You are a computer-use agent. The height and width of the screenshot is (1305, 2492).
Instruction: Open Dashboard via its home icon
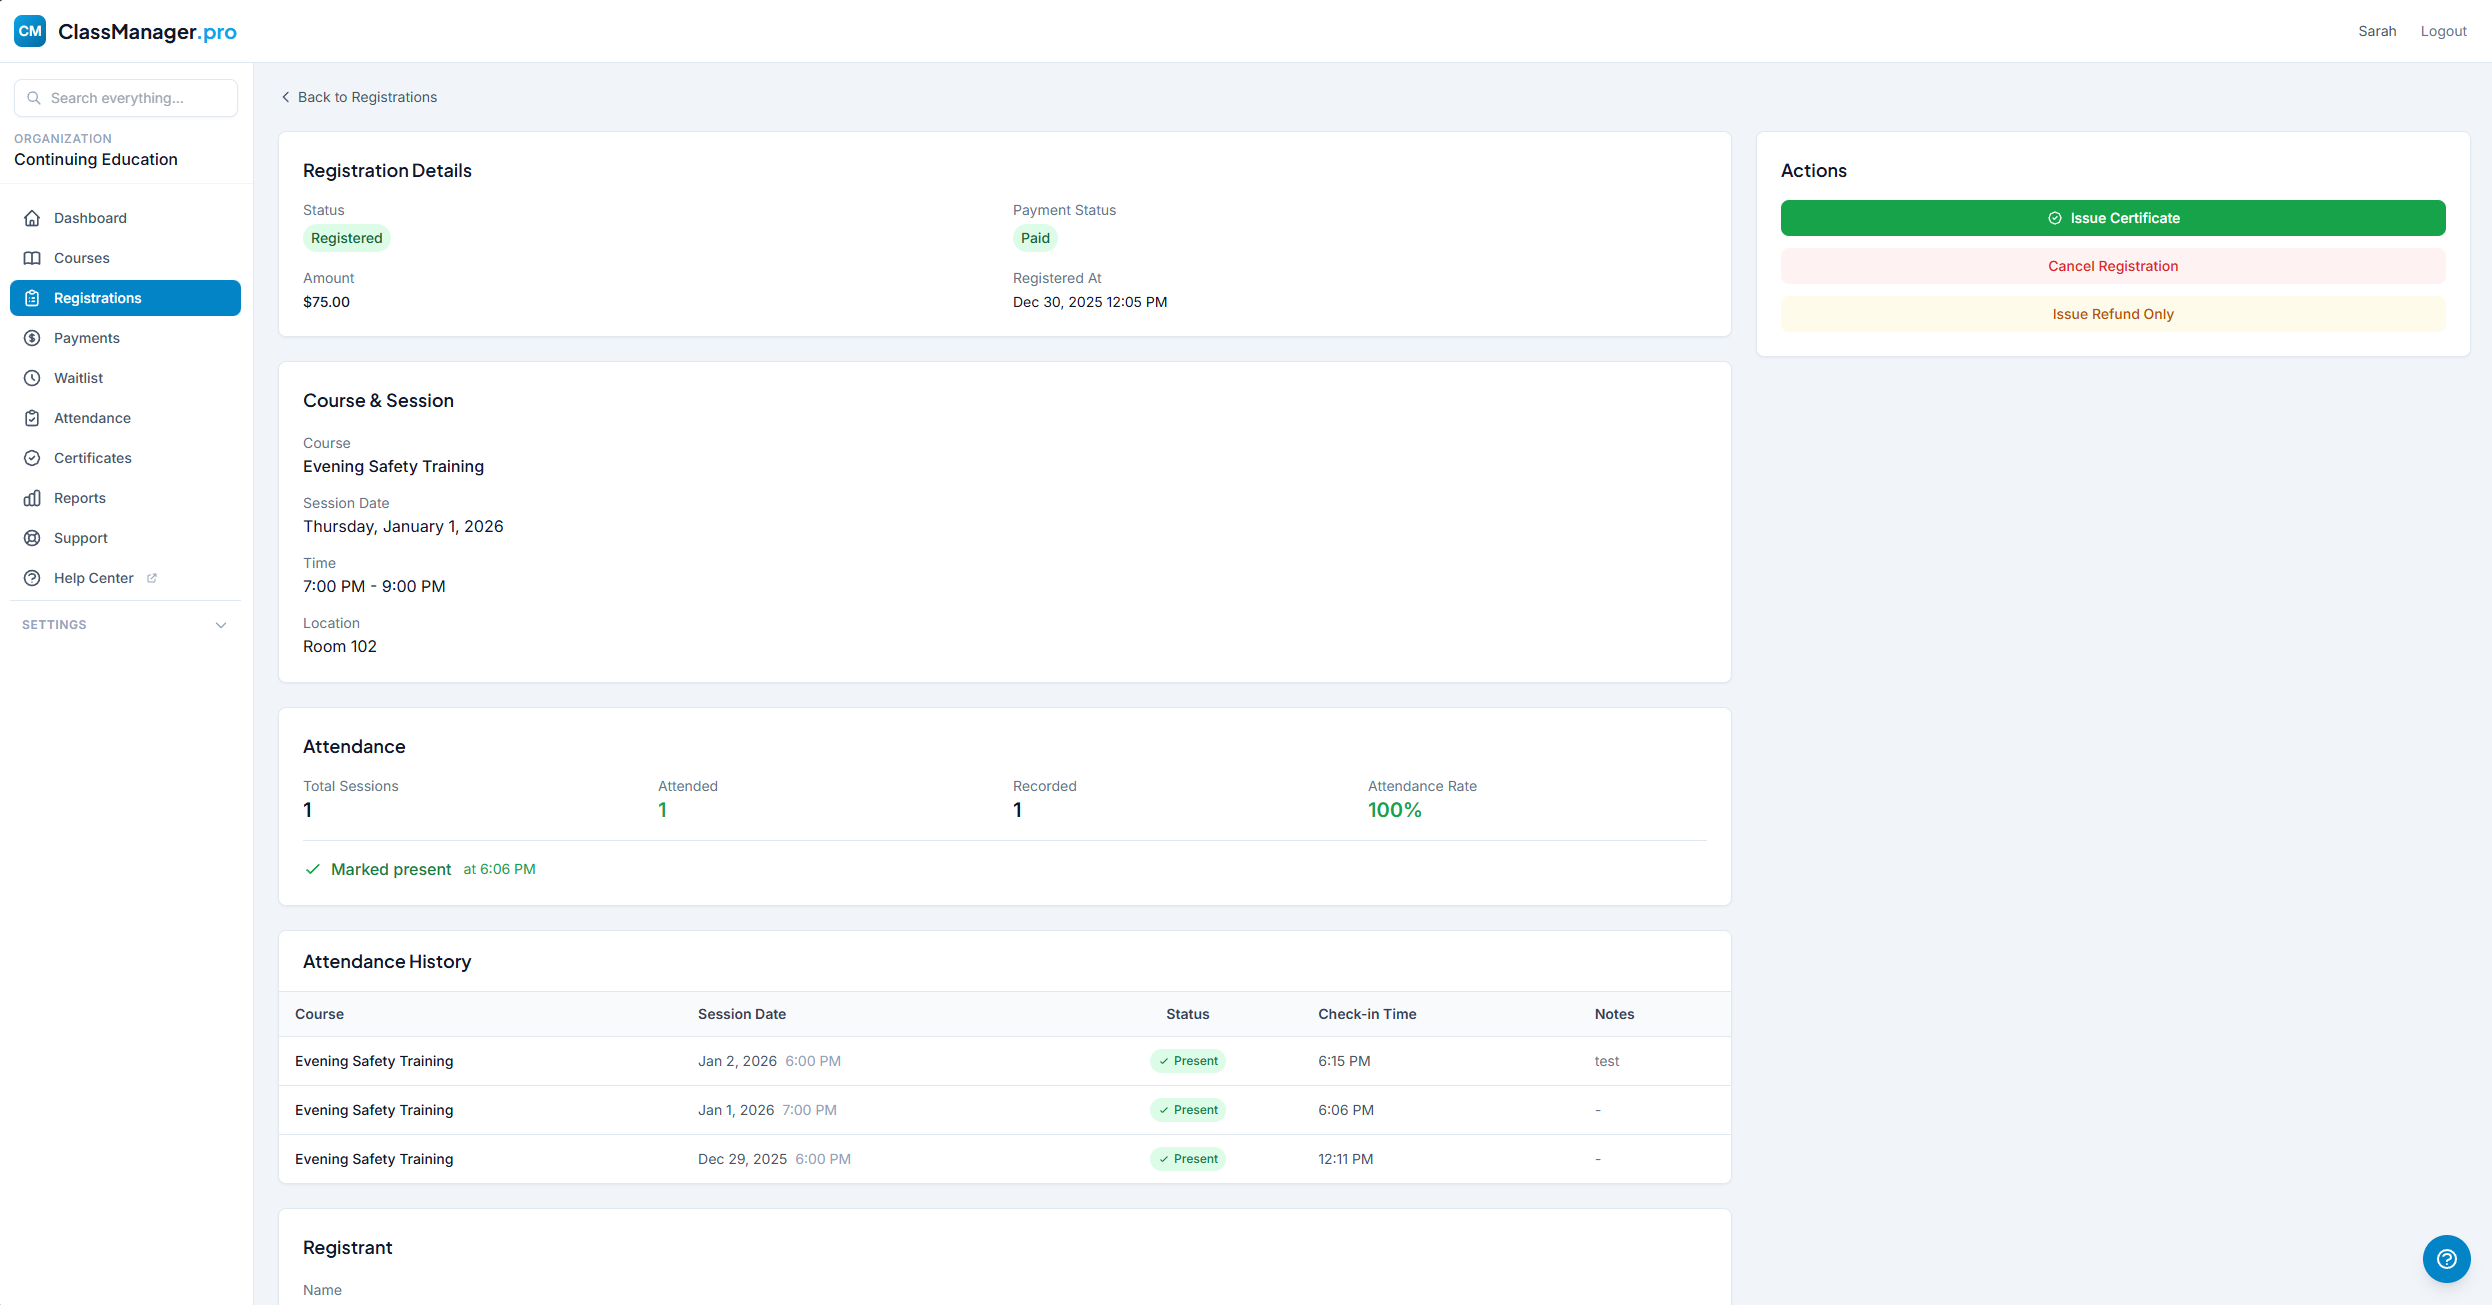(x=32, y=218)
